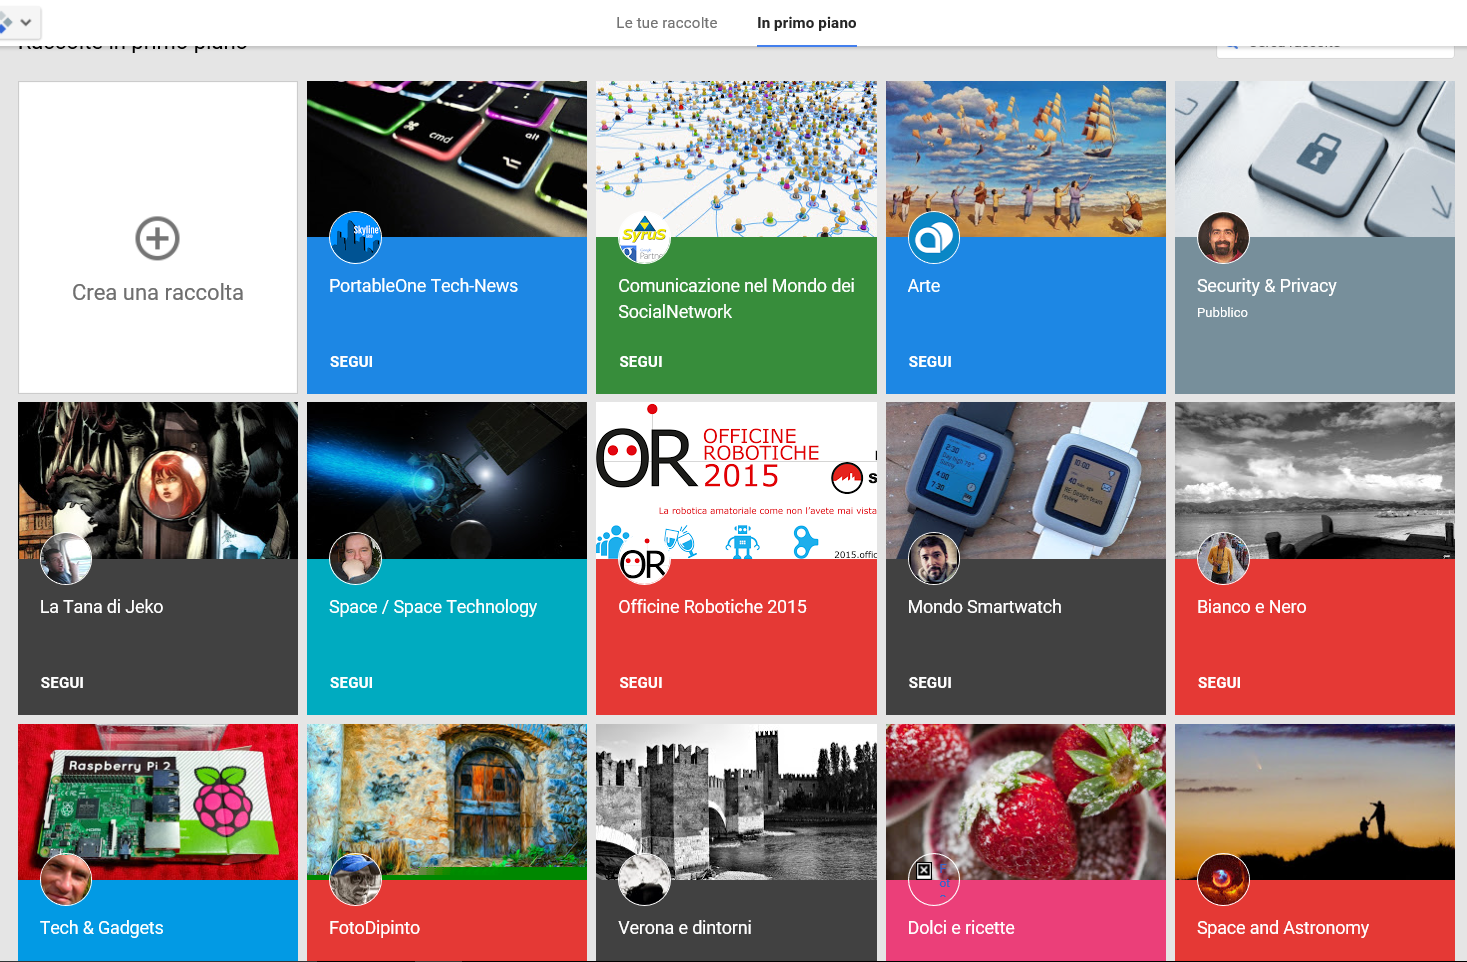Open the OR avatar on Officine Robotiche card
The image size is (1467, 962).
point(644,559)
